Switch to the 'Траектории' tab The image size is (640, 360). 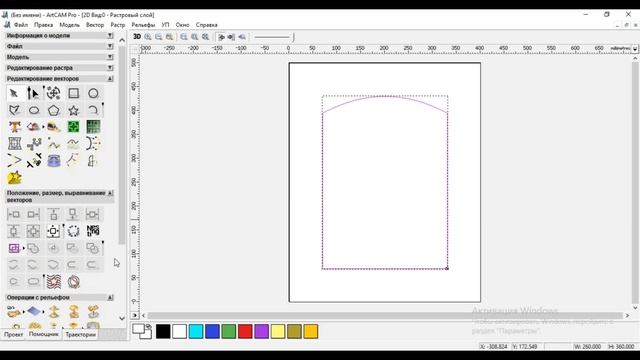tap(80, 334)
